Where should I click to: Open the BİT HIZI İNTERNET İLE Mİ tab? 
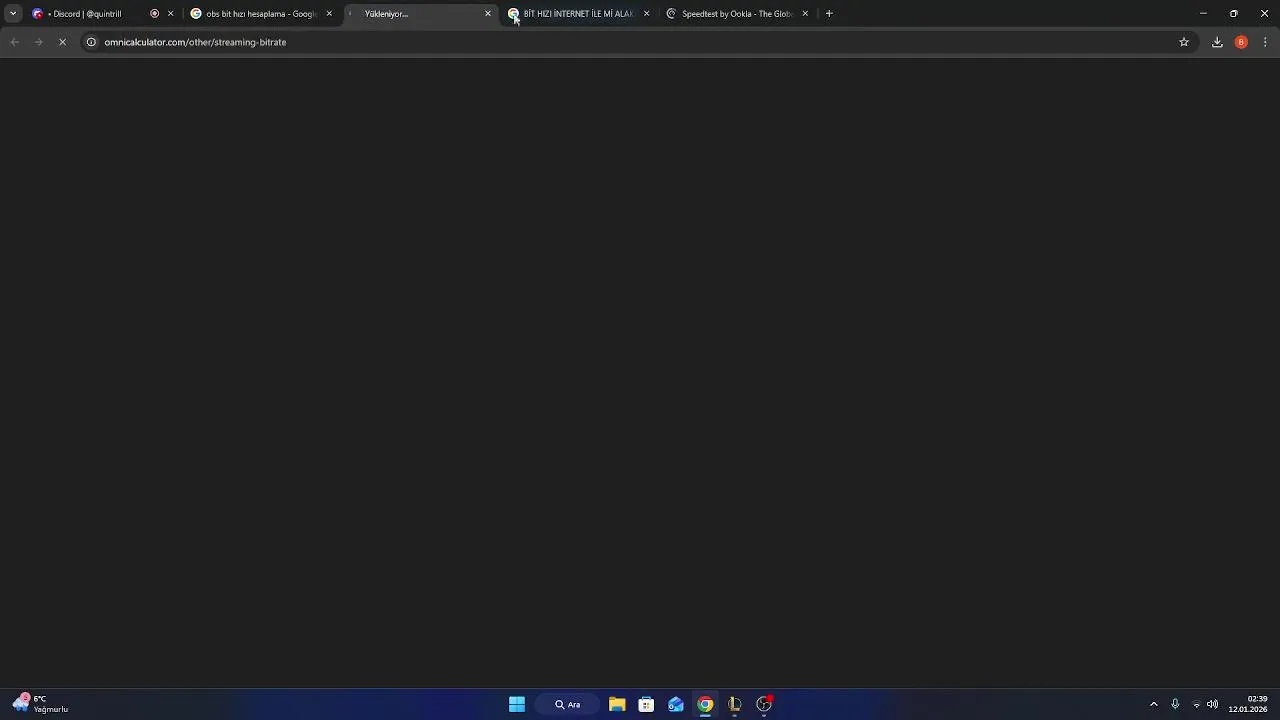pyautogui.click(x=577, y=14)
